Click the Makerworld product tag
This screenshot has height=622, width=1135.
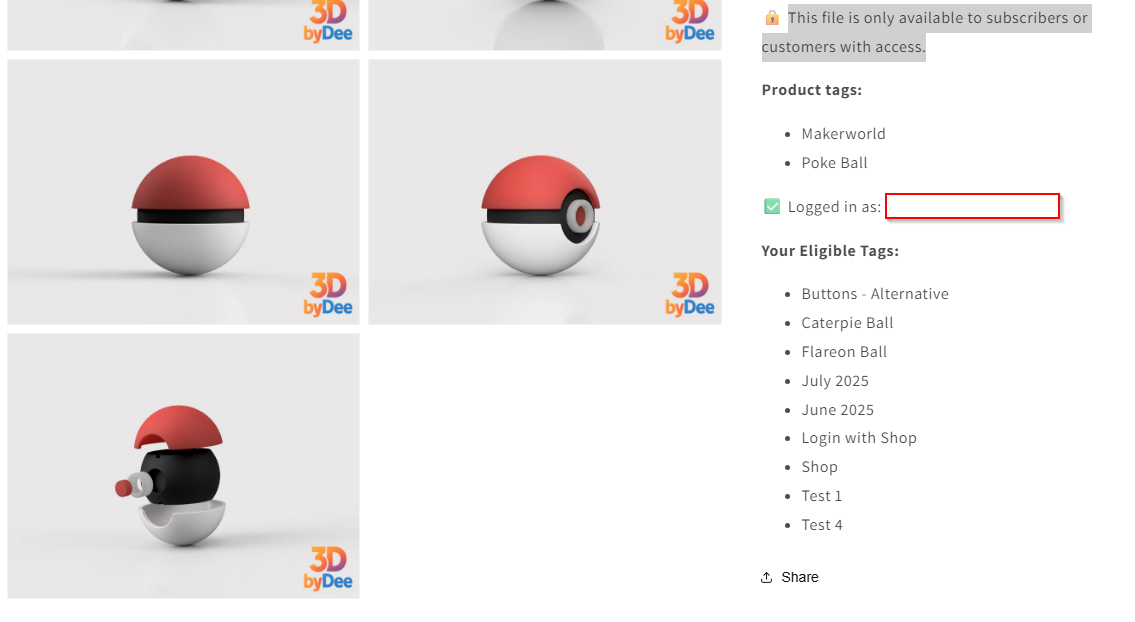pyautogui.click(x=843, y=134)
